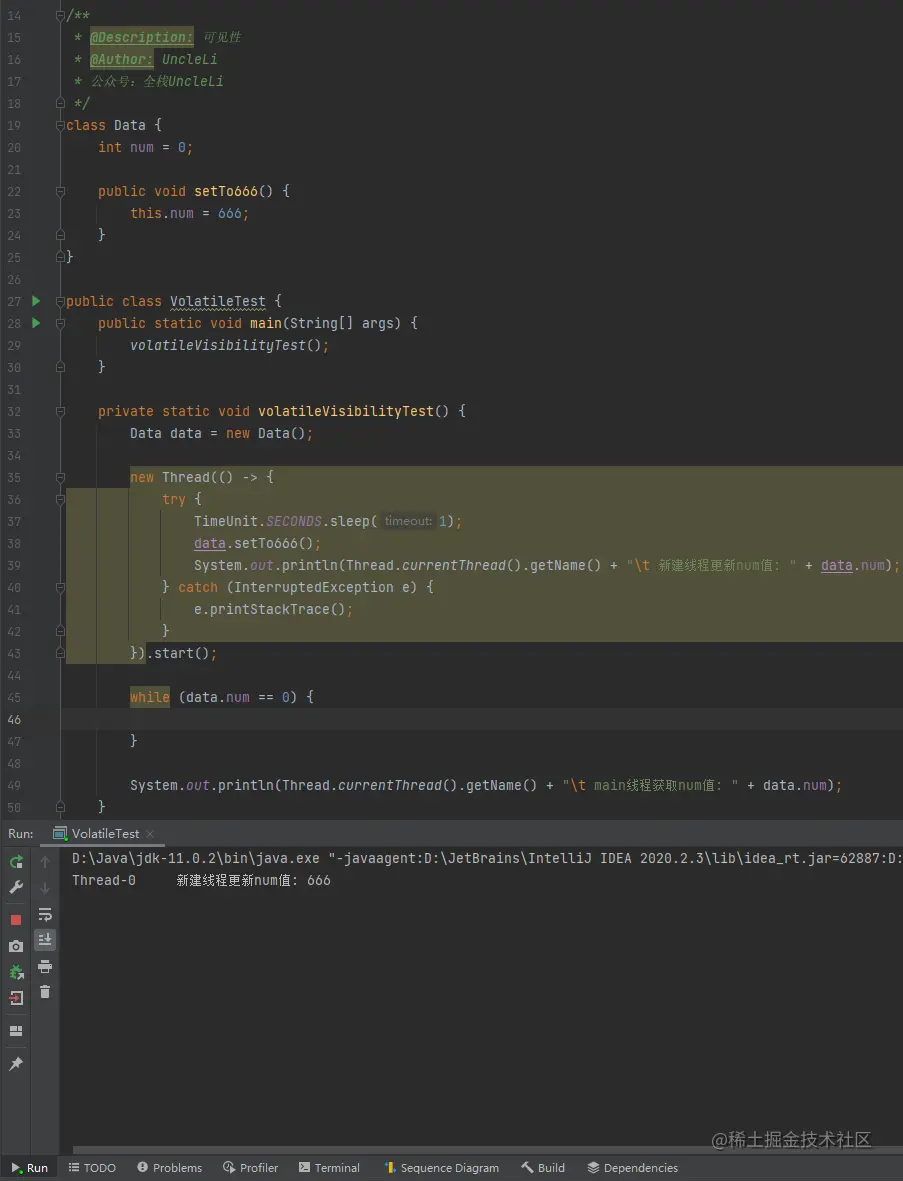Open the Terminal tool window

coord(329,1167)
